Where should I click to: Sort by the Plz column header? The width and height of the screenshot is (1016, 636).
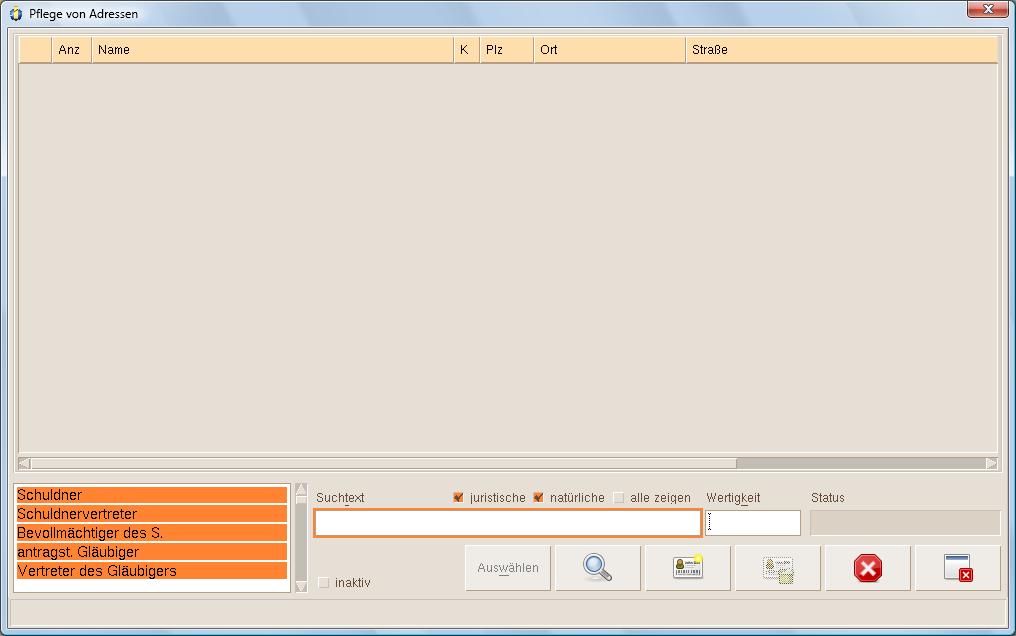507,50
